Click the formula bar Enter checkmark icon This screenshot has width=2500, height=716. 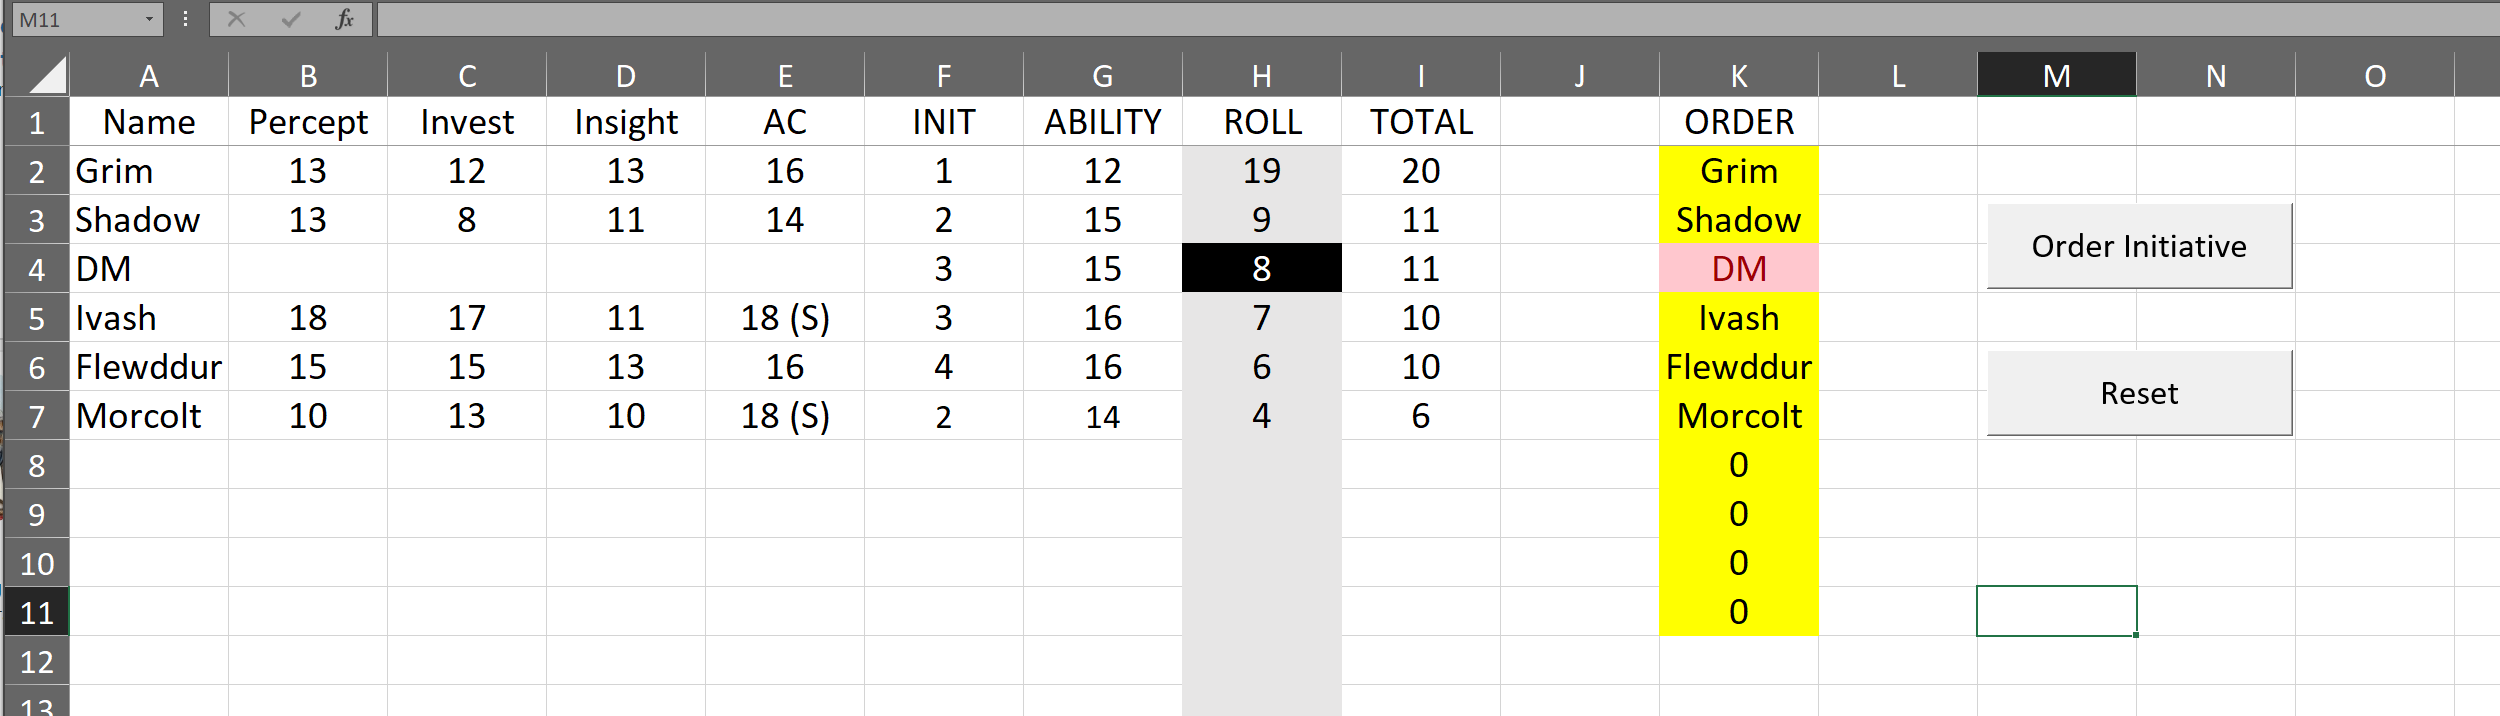point(291,20)
